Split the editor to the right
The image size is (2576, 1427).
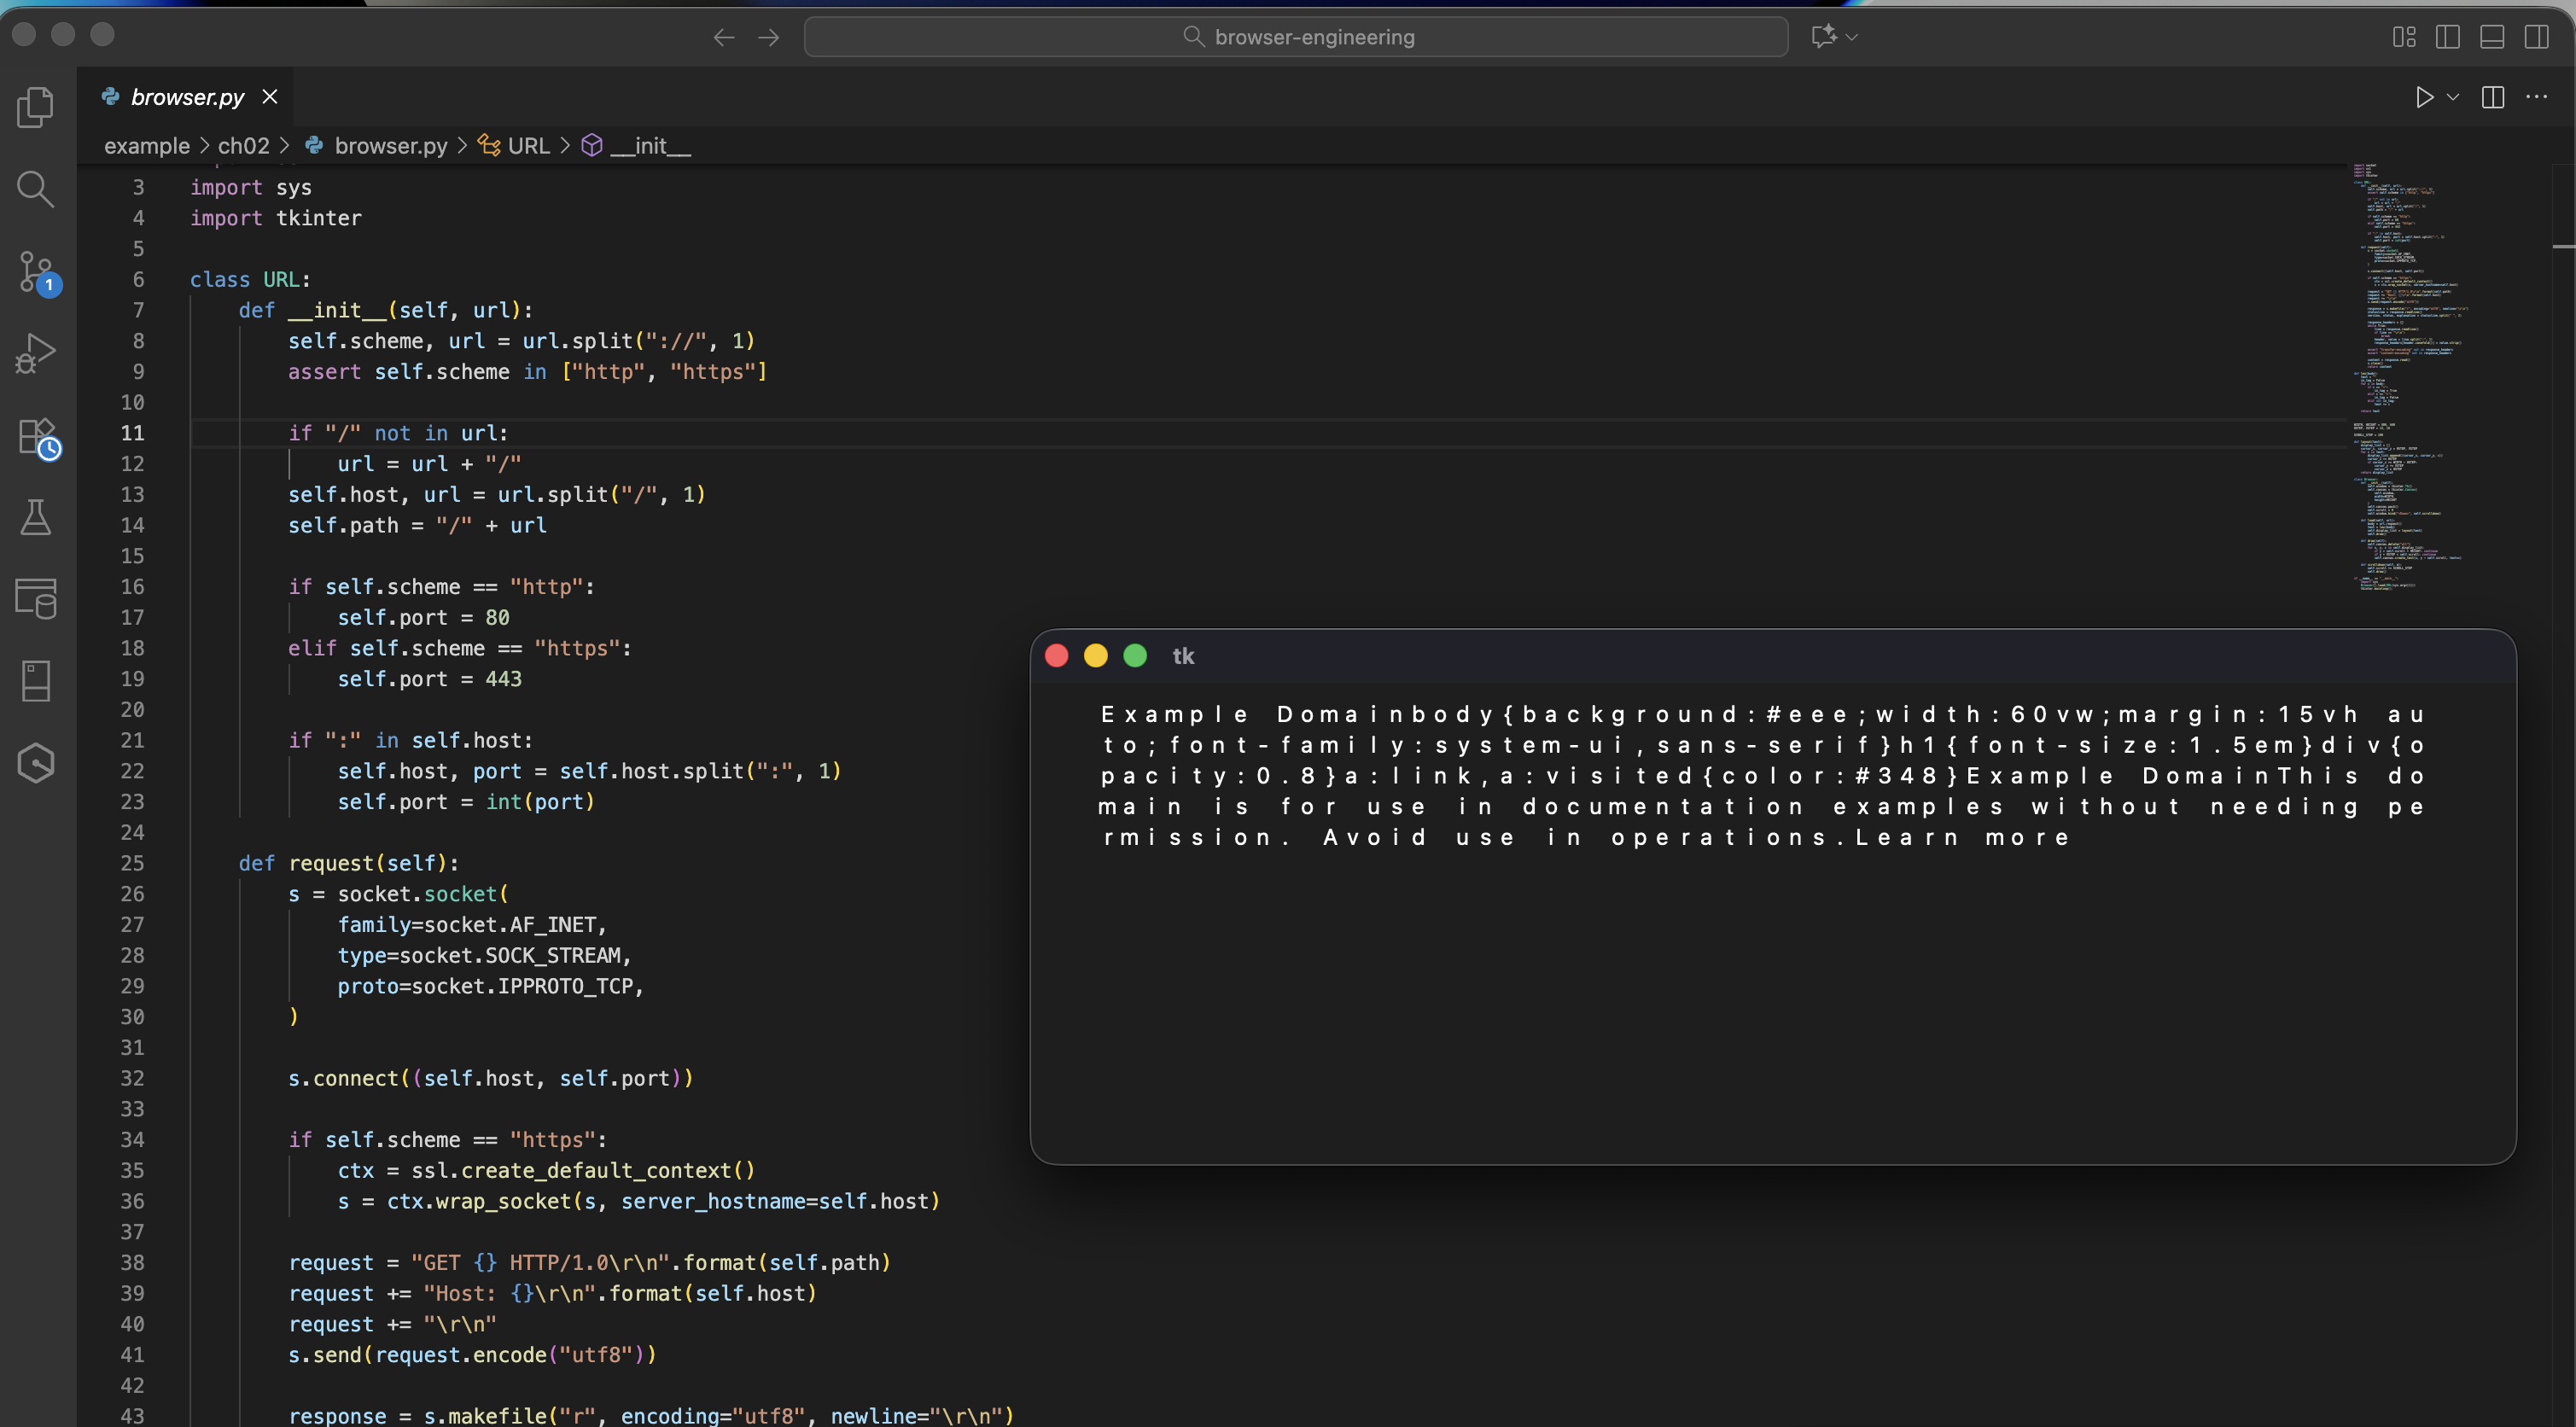click(x=2493, y=97)
